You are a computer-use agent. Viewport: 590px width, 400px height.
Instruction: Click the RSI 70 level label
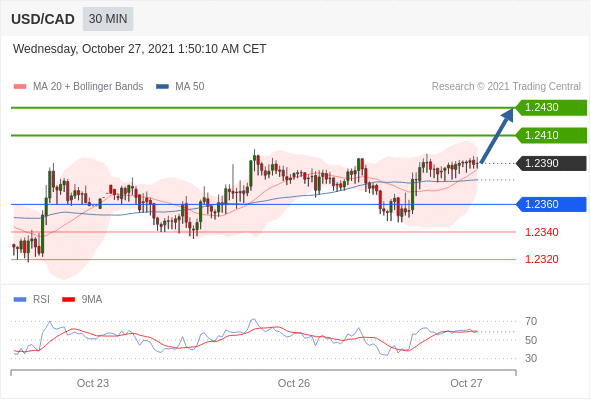click(531, 321)
